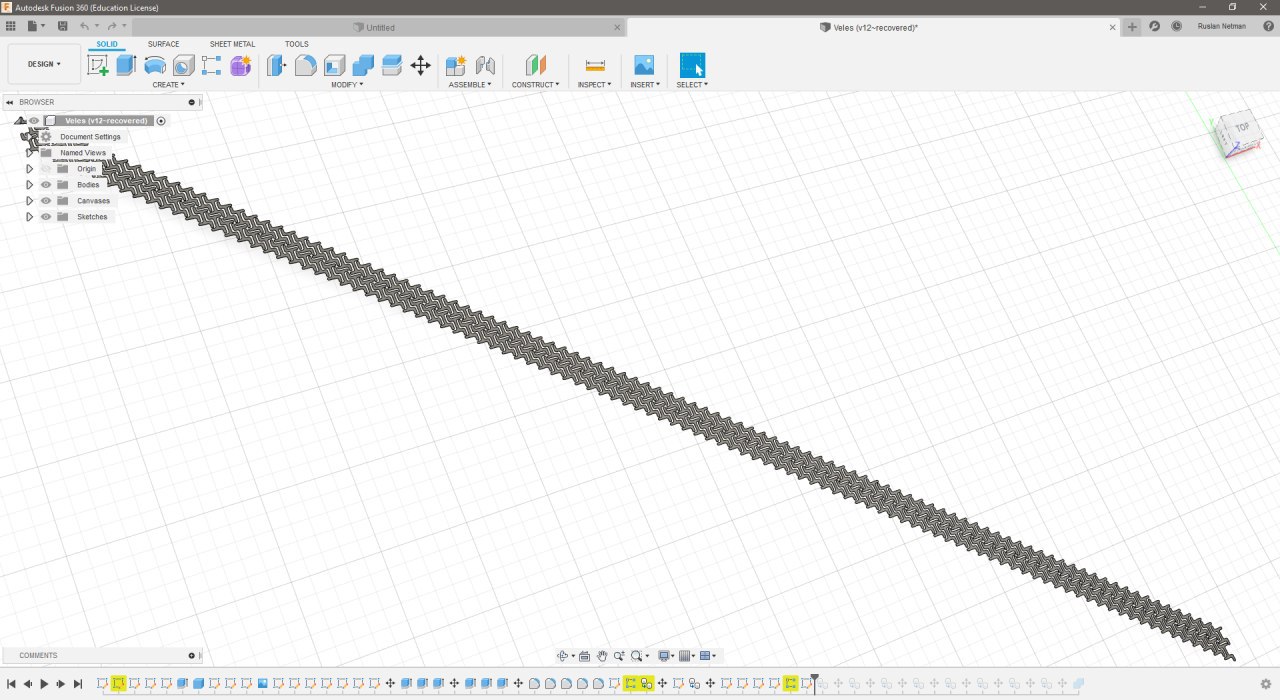Select the Extrude tool in Create

pyautogui.click(x=126, y=66)
